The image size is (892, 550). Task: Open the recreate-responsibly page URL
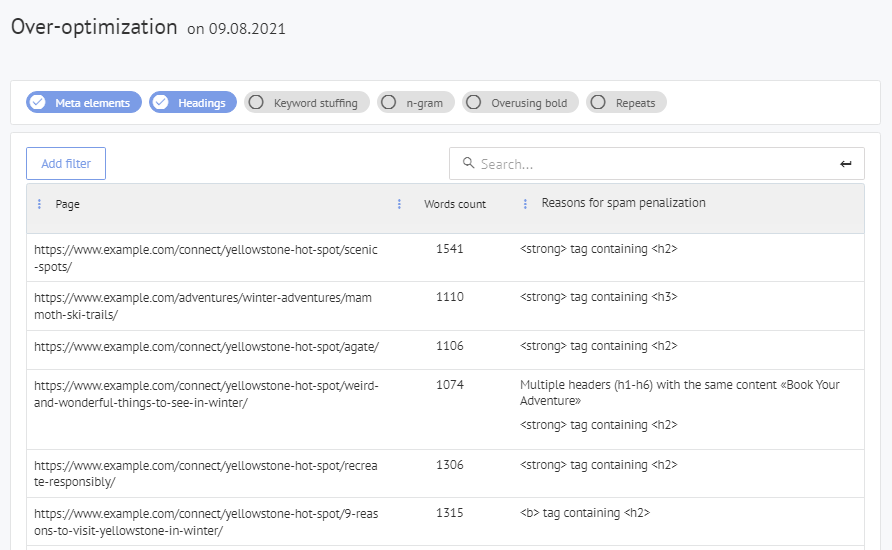pyautogui.click(x=206, y=473)
